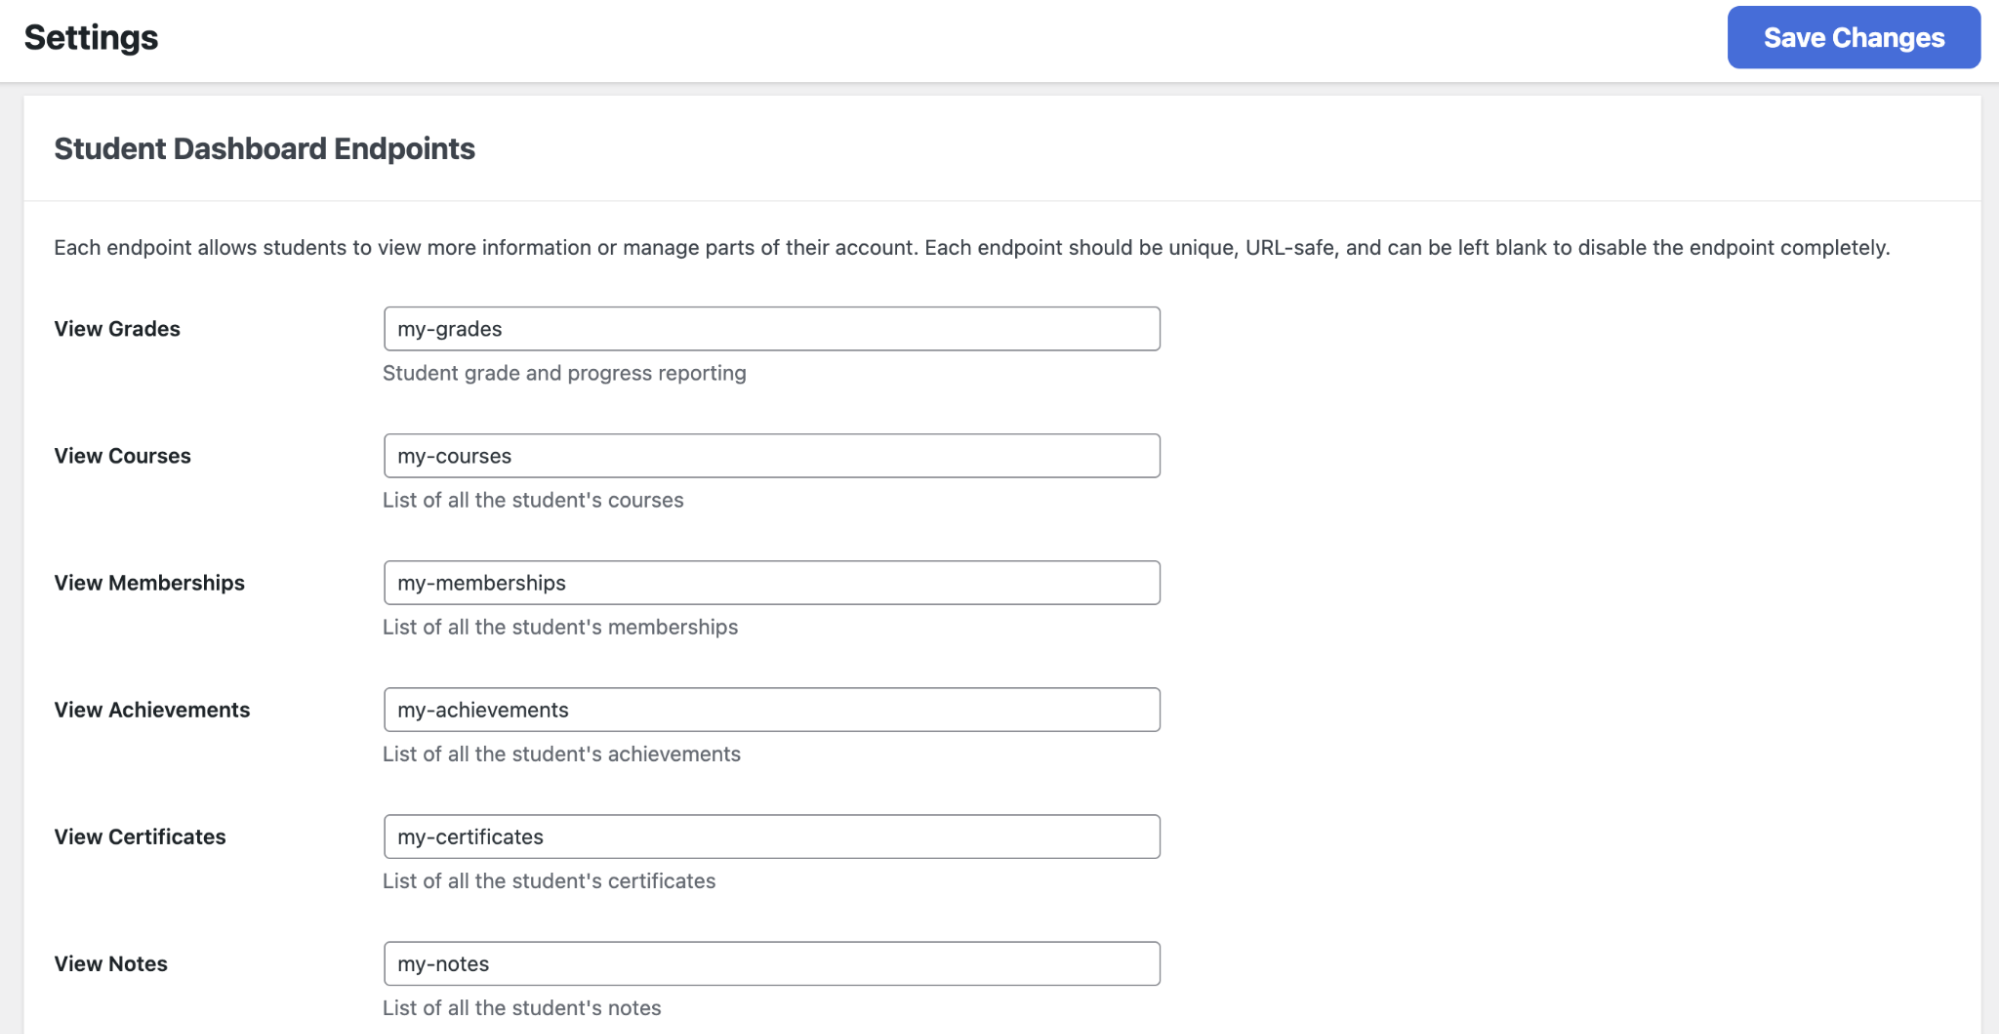Click the Settings page heading

[x=89, y=37]
